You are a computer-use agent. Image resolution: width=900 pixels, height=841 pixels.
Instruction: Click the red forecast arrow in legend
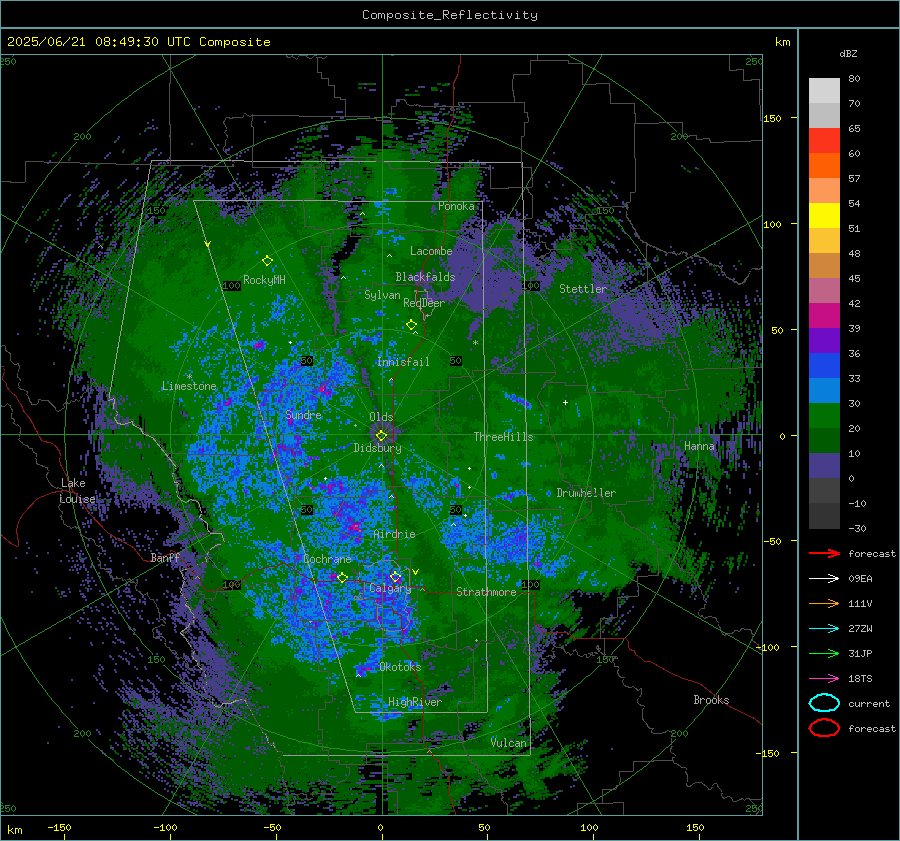[x=824, y=553]
